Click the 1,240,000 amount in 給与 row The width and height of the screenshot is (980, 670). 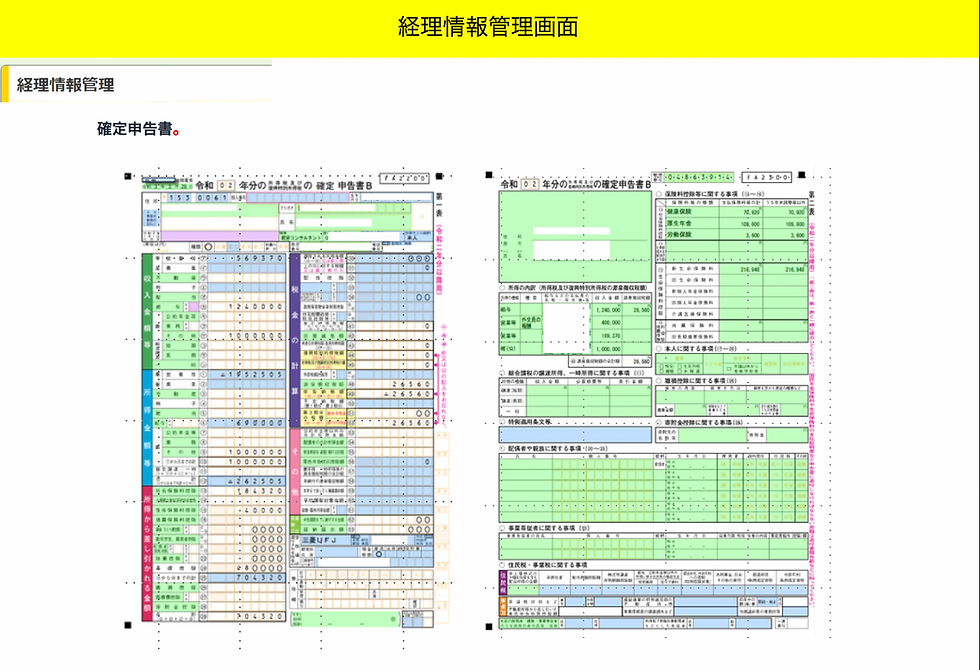point(608,309)
